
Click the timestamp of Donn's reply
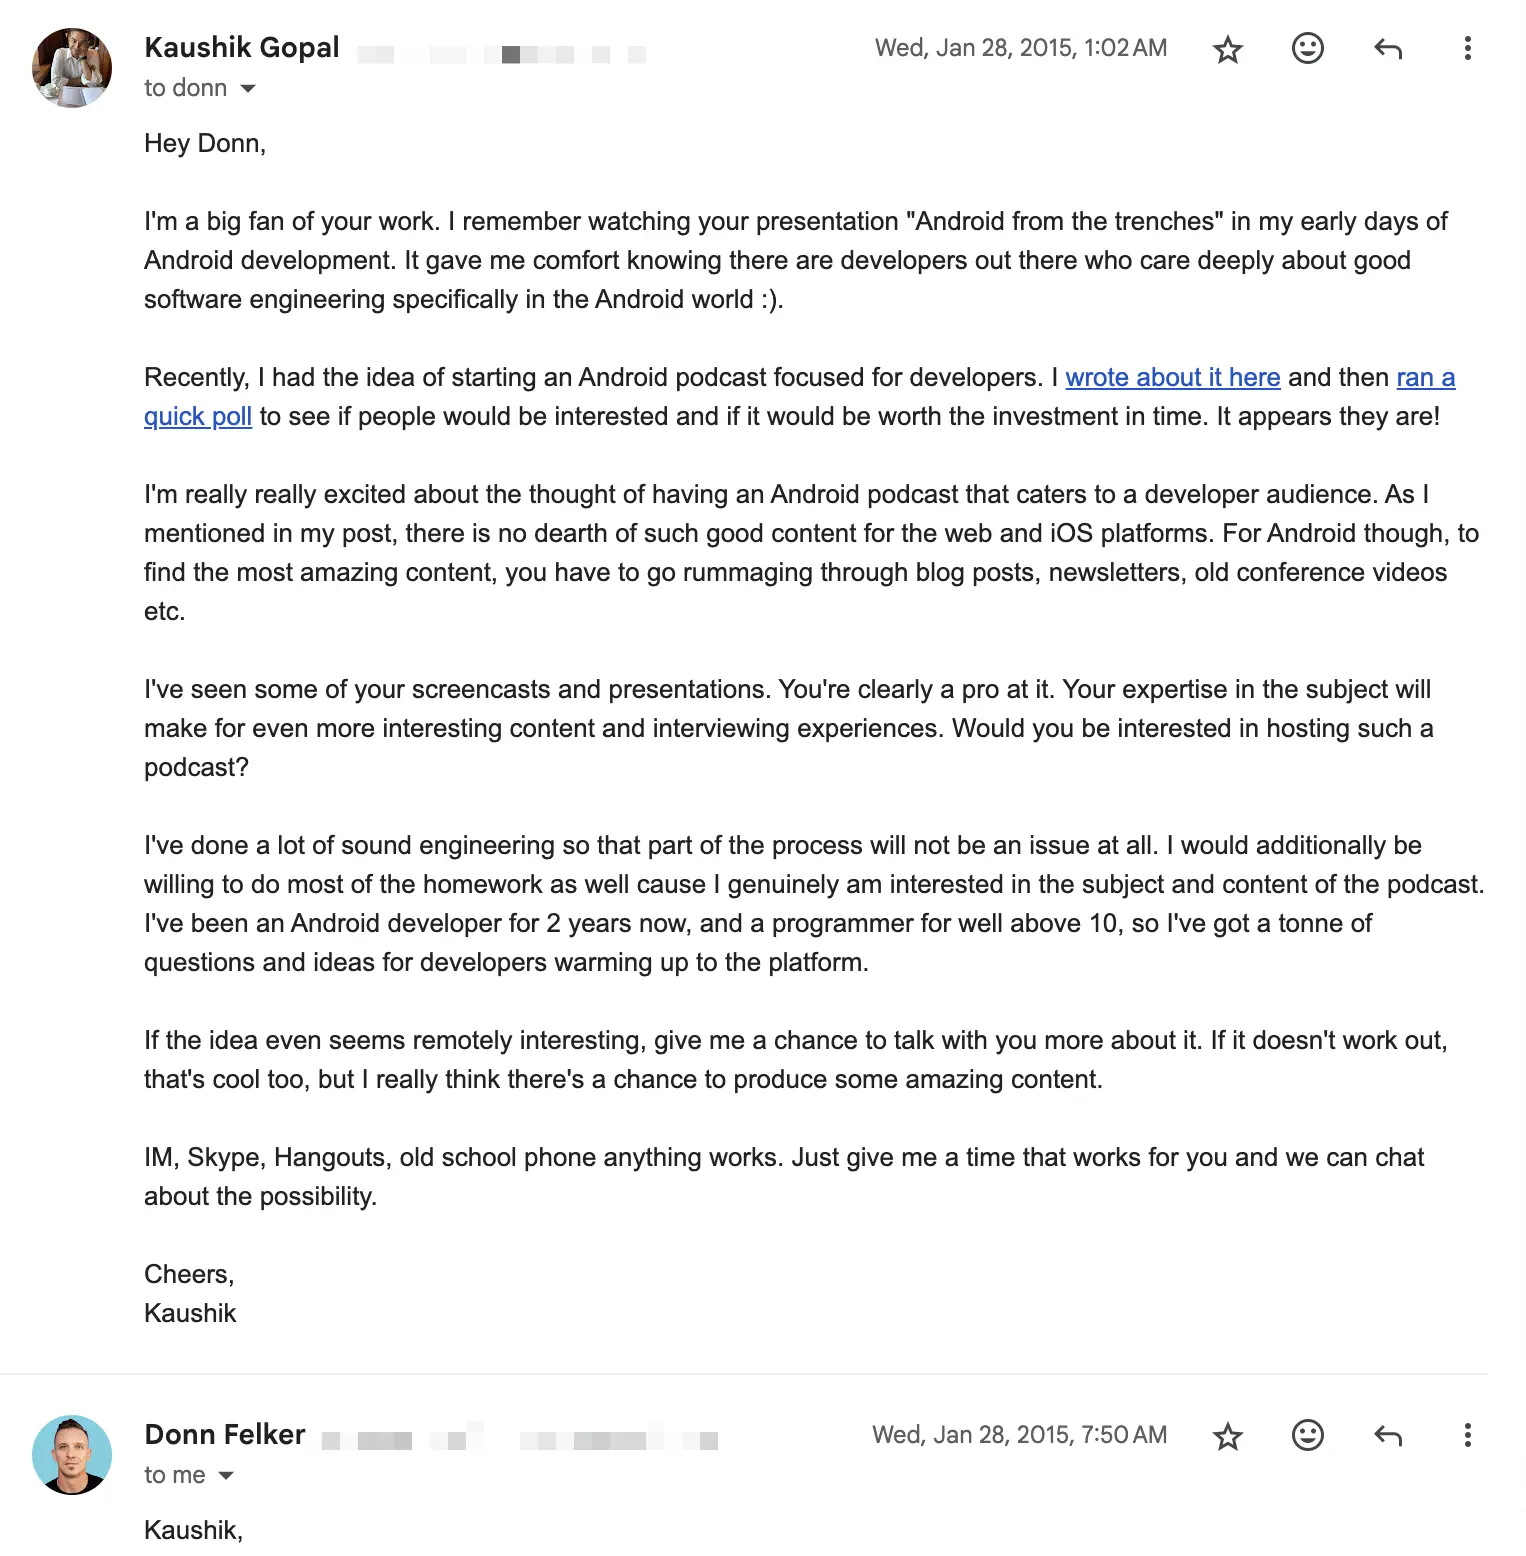(x=1019, y=1434)
